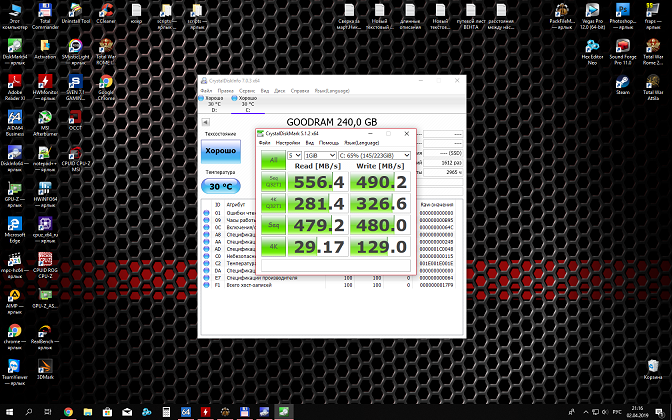This screenshot has height=420, width=672.
Task: Open the Правка menu in CrystalDiskInfo
Action: [x=225, y=91]
